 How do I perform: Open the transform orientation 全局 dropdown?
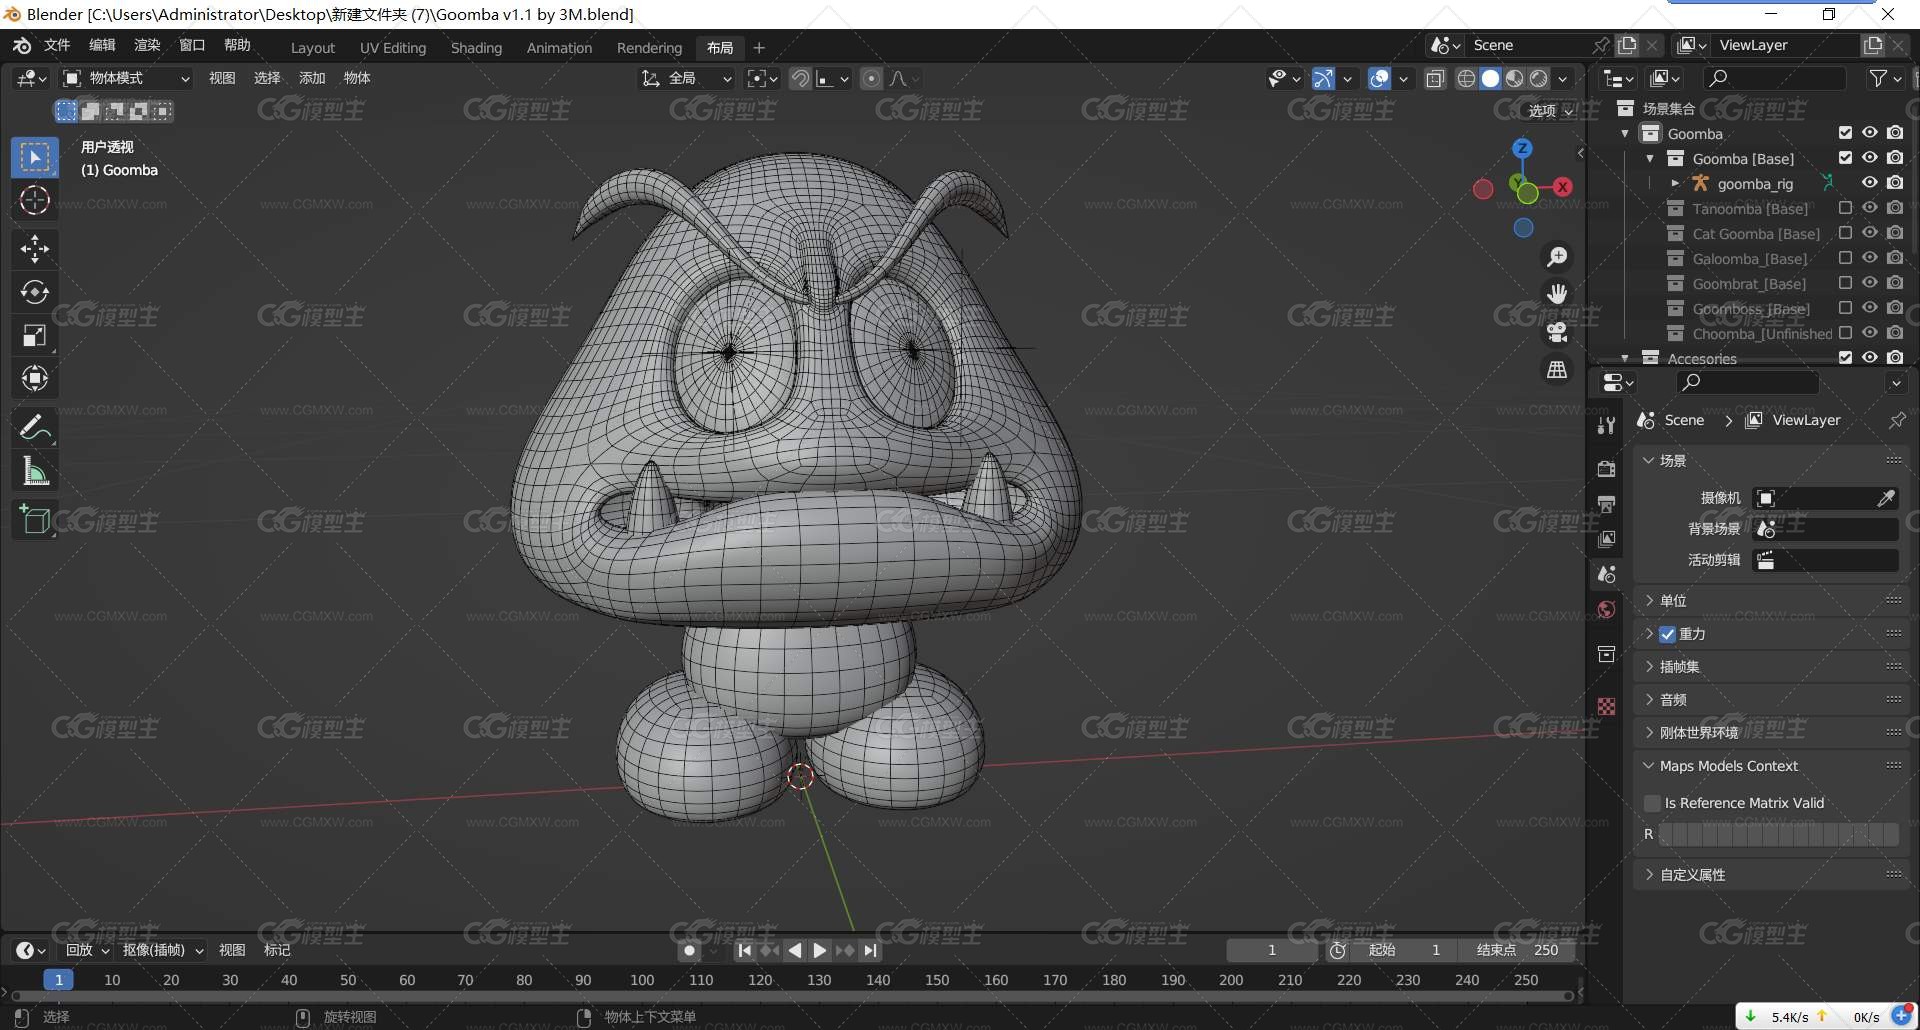pos(687,78)
